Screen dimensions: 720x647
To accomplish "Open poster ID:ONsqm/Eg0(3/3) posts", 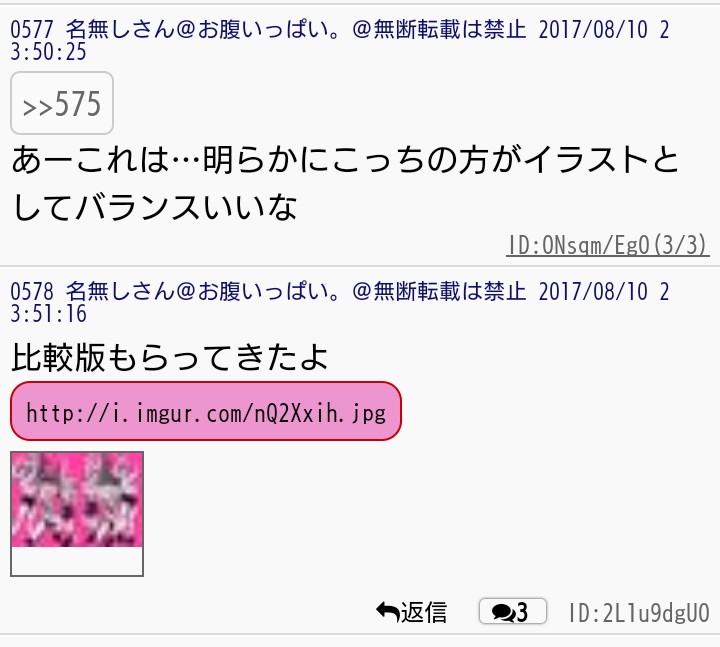I will (608, 245).
